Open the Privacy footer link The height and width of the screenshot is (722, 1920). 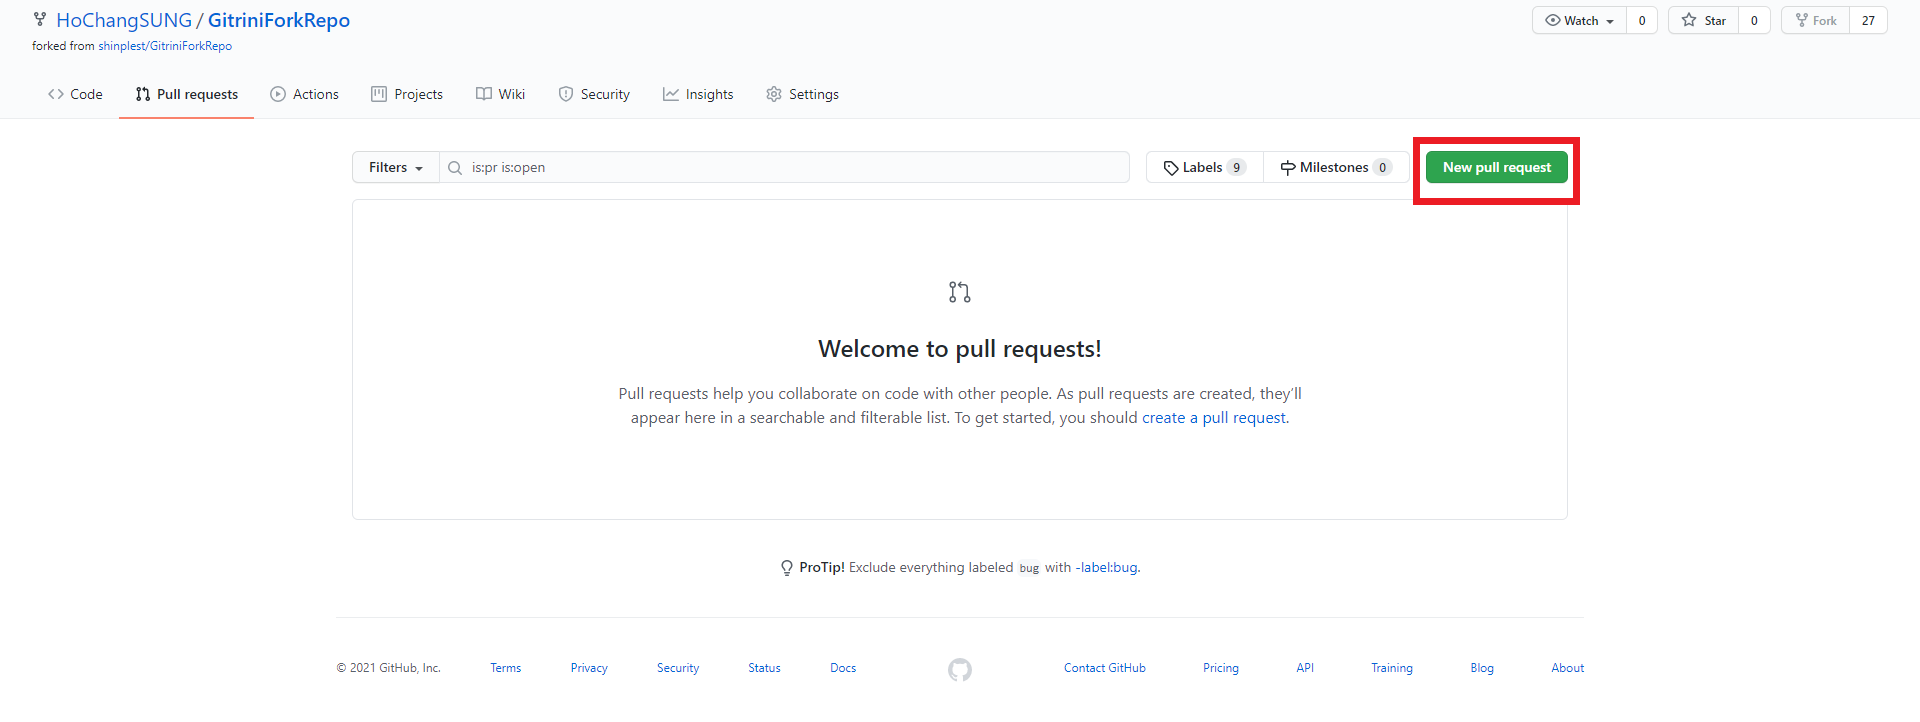coord(589,668)
